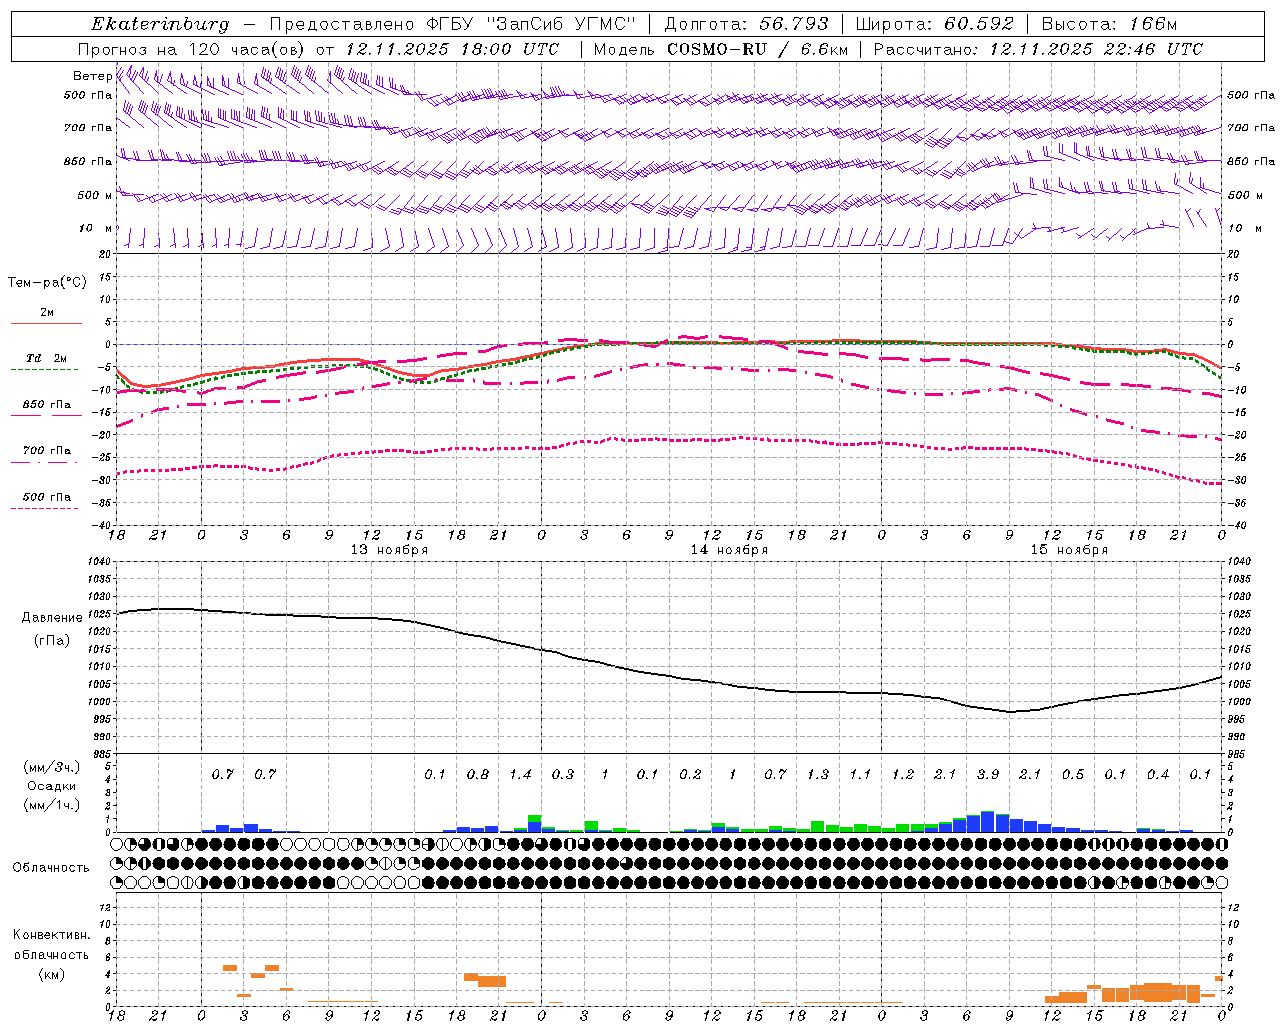1280x1024 pixels.
Task: Click the 'Конвективн.' convective cloud label
Action: coord(51,935)
